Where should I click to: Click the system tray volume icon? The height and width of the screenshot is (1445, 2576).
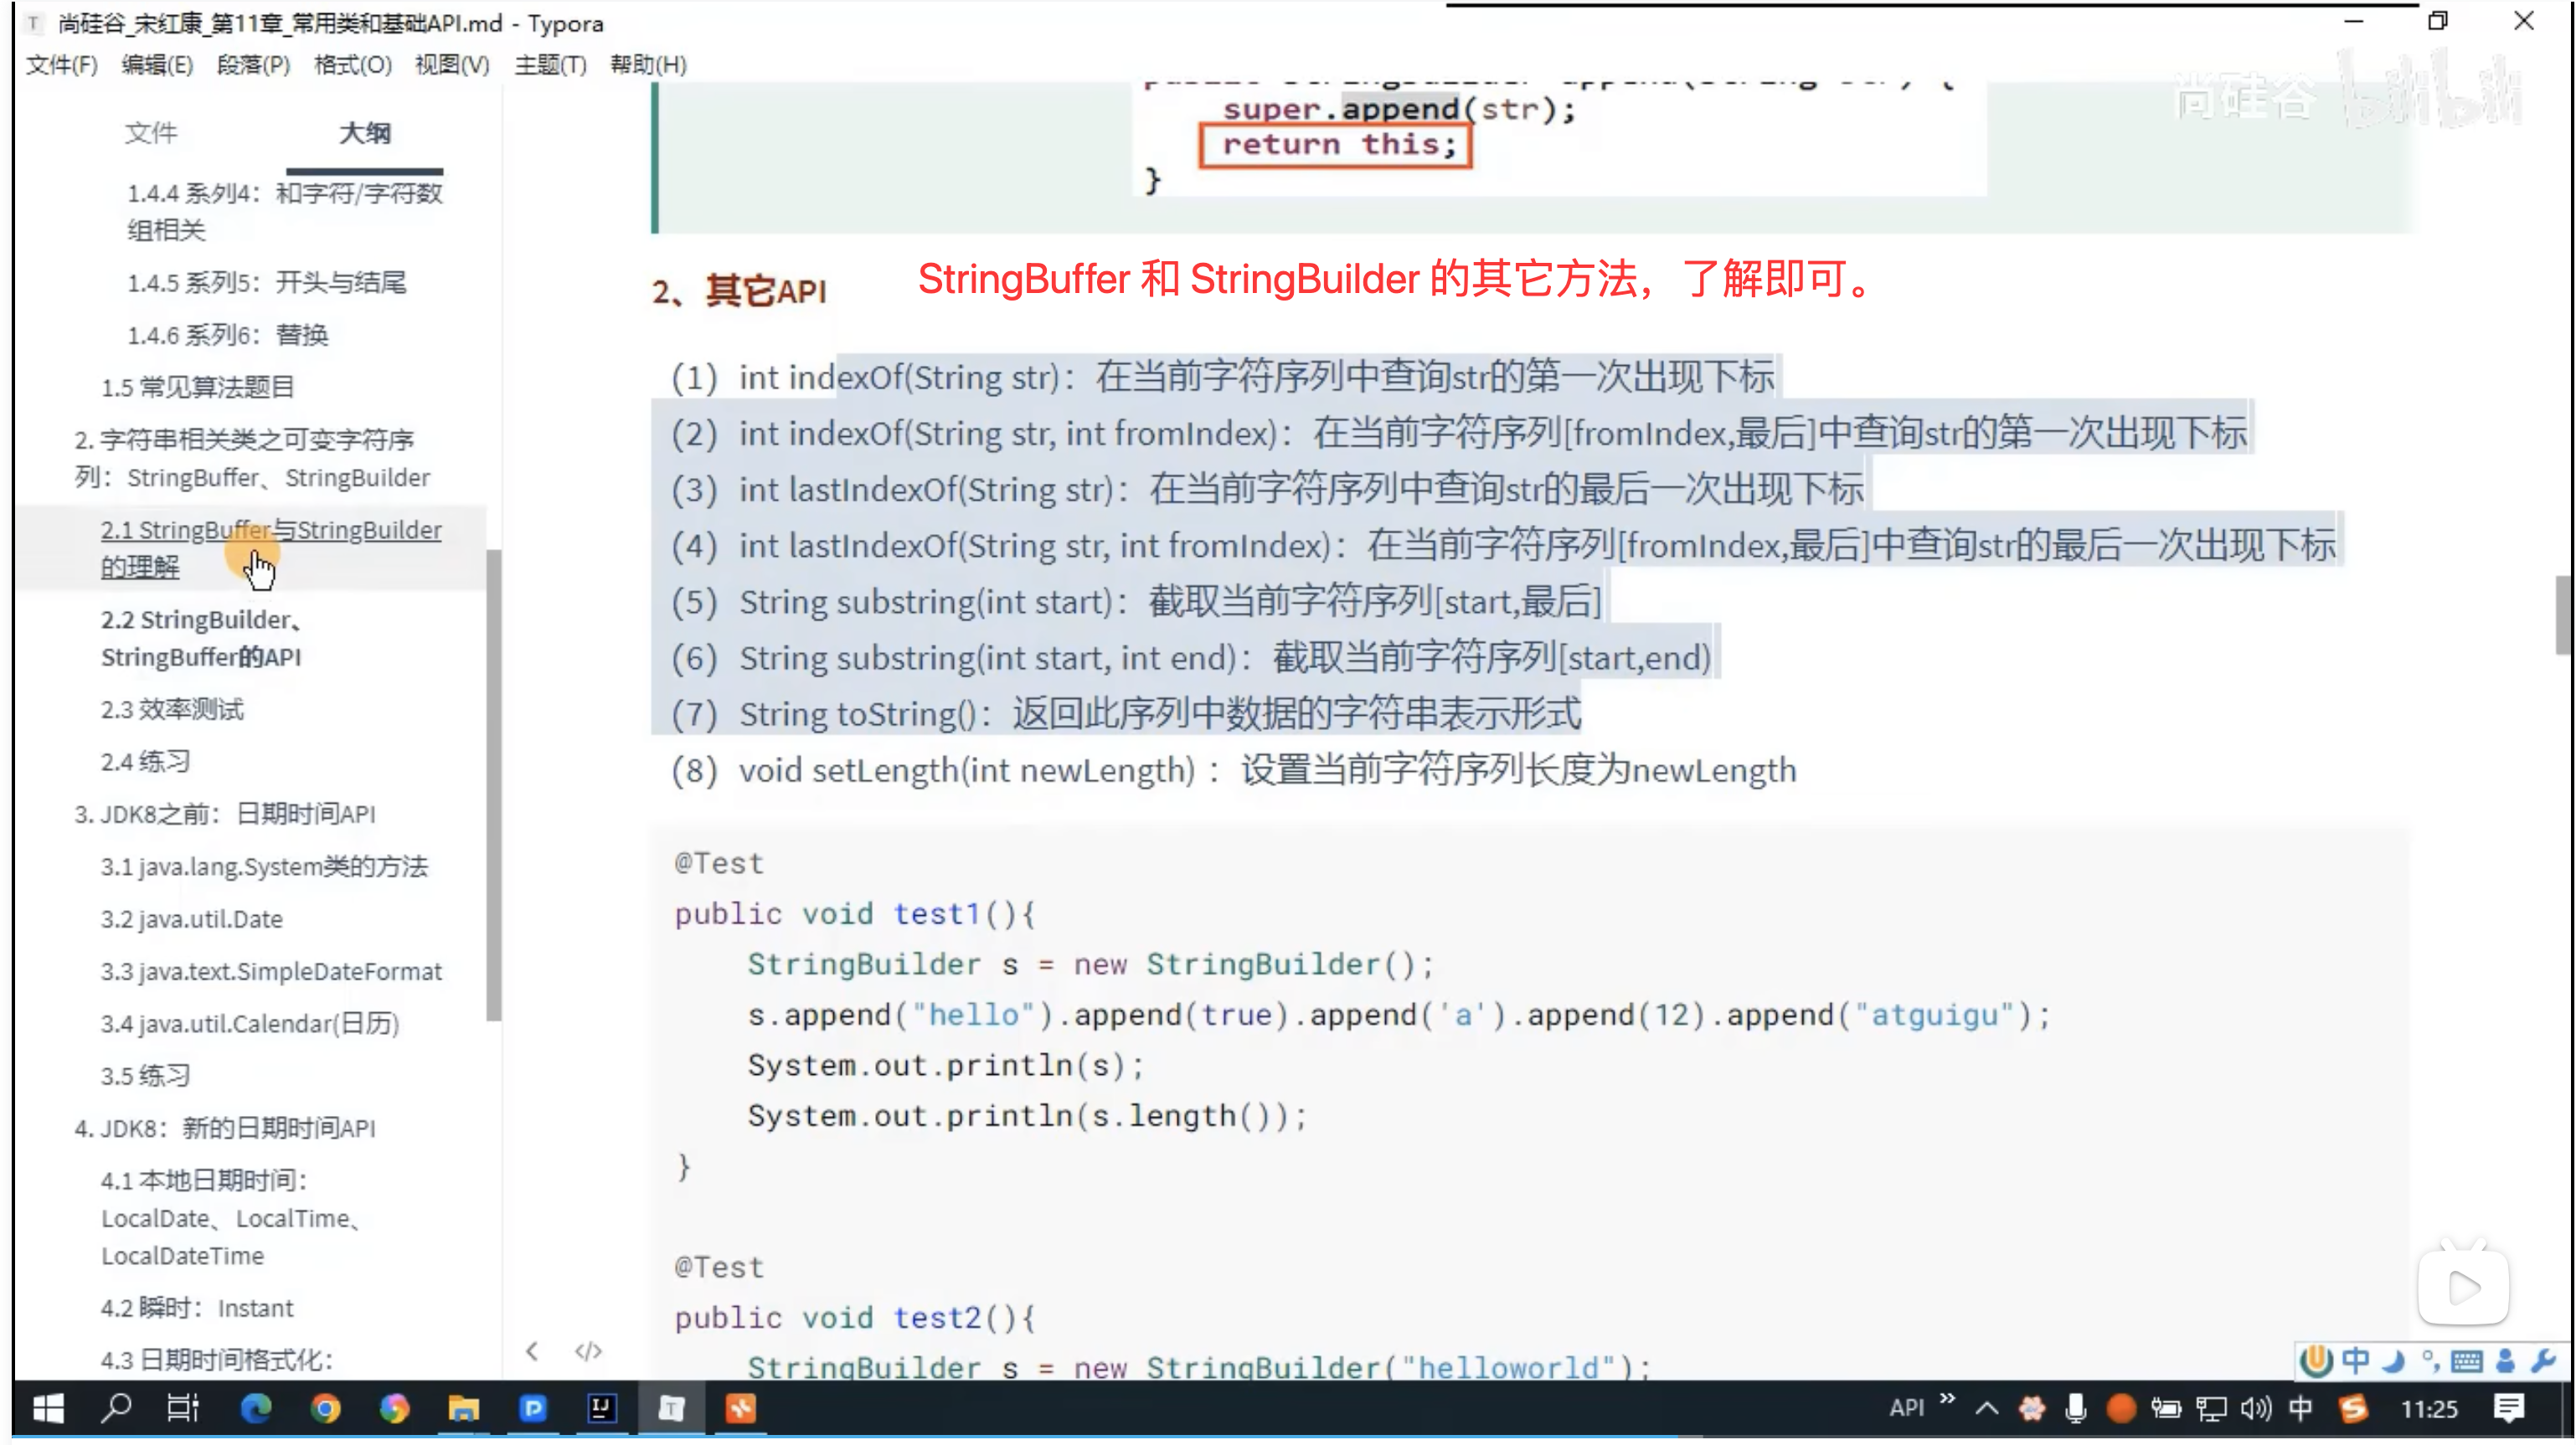click(x=2255, y=1409)
